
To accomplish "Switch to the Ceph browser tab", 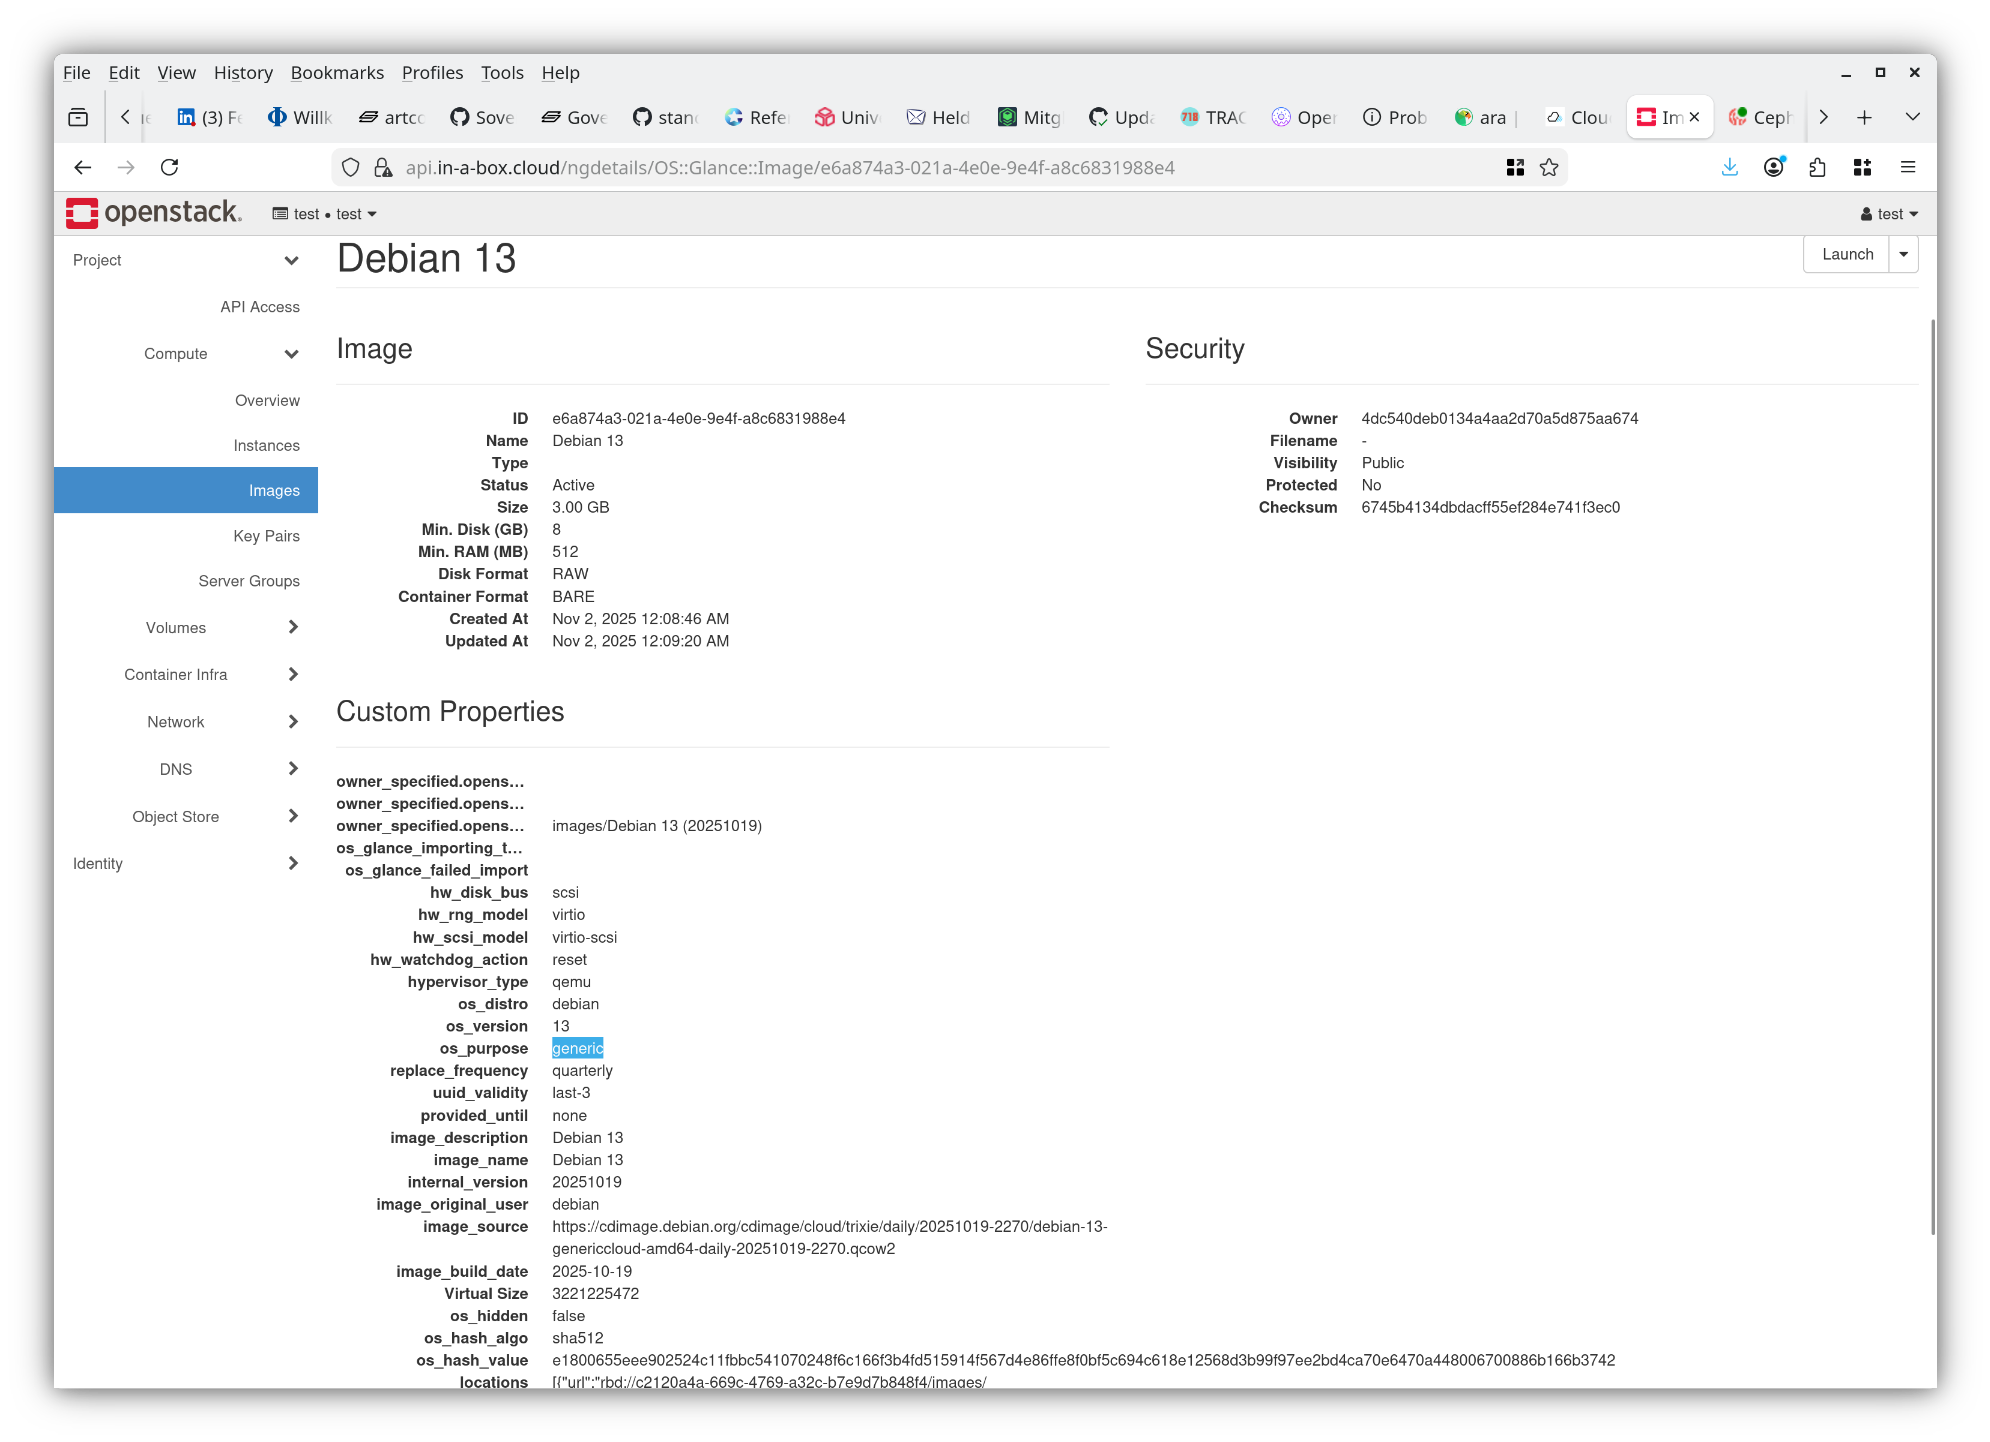I will pyautogui.click(x=1762, y=117).
